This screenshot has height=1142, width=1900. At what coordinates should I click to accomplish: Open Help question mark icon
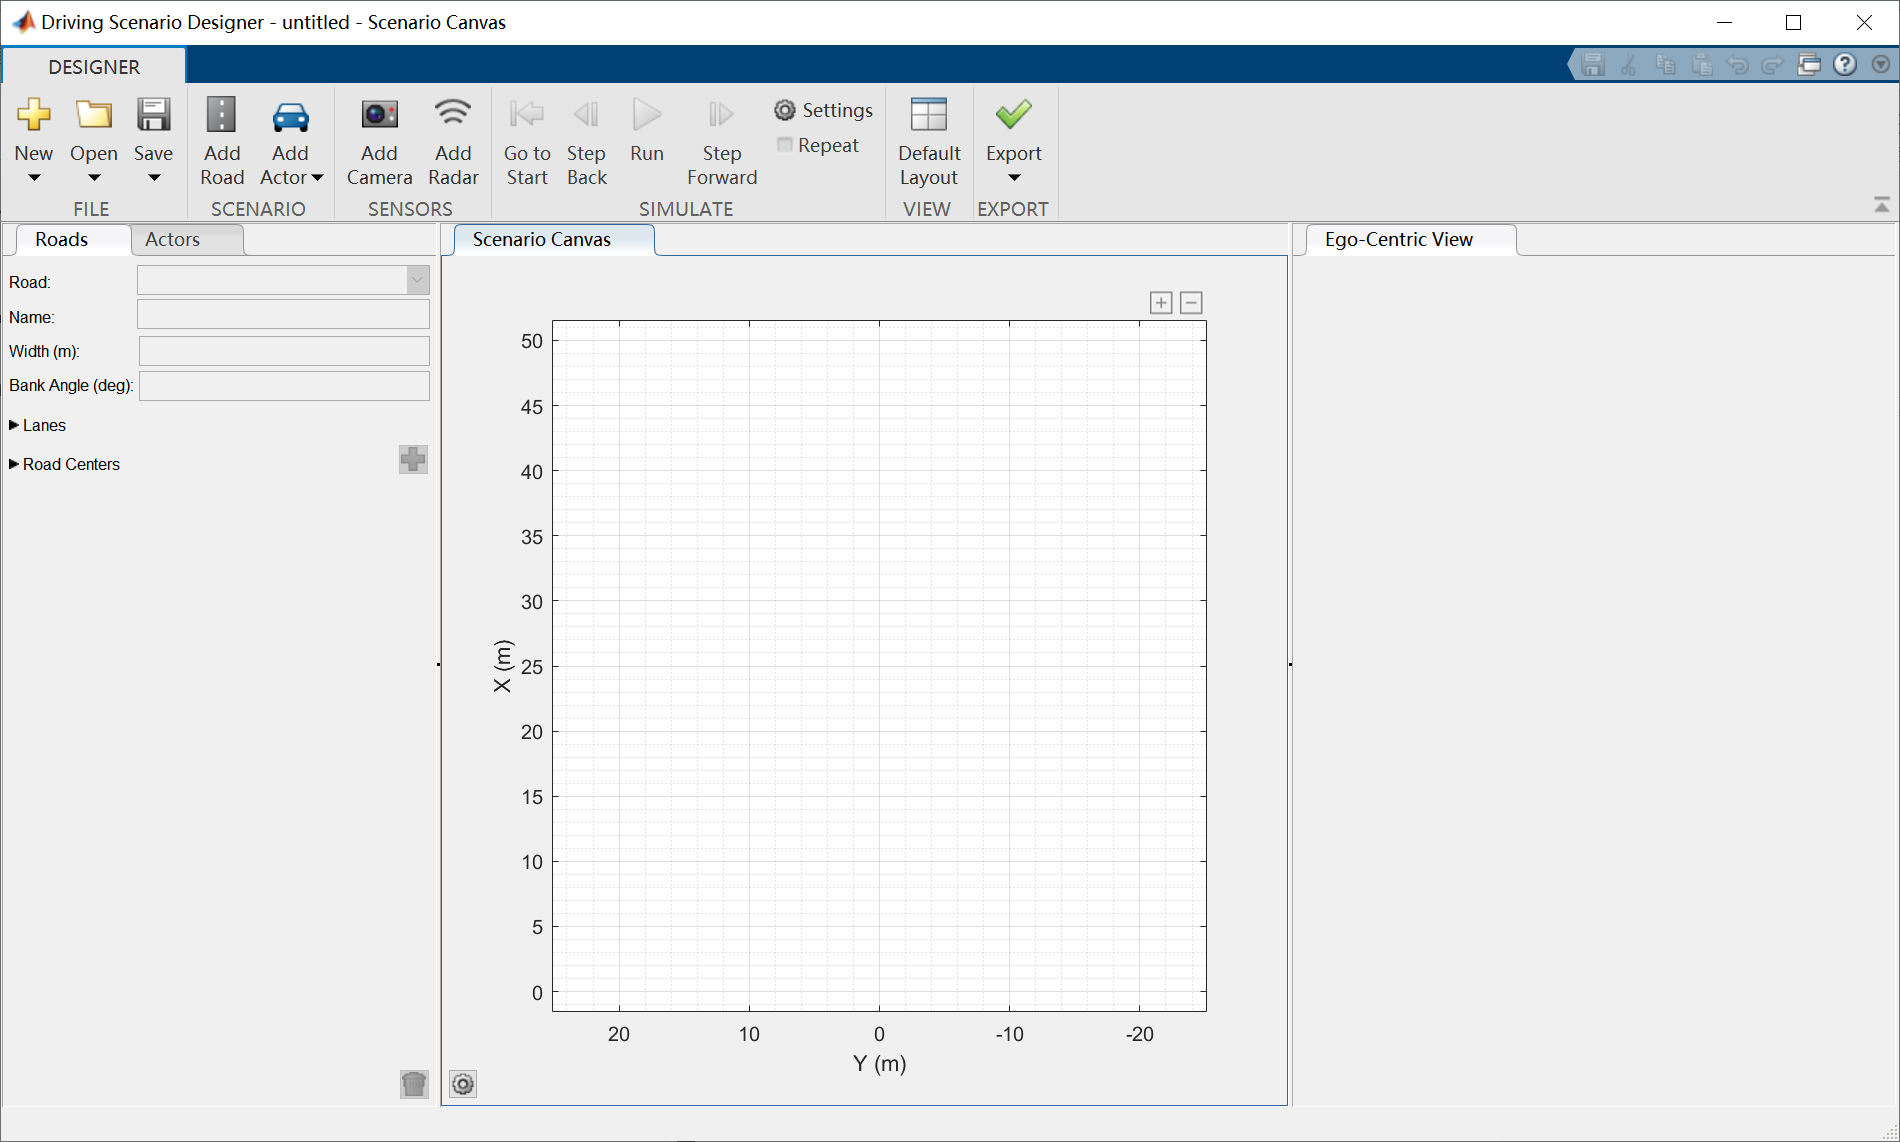[1845, 65]
